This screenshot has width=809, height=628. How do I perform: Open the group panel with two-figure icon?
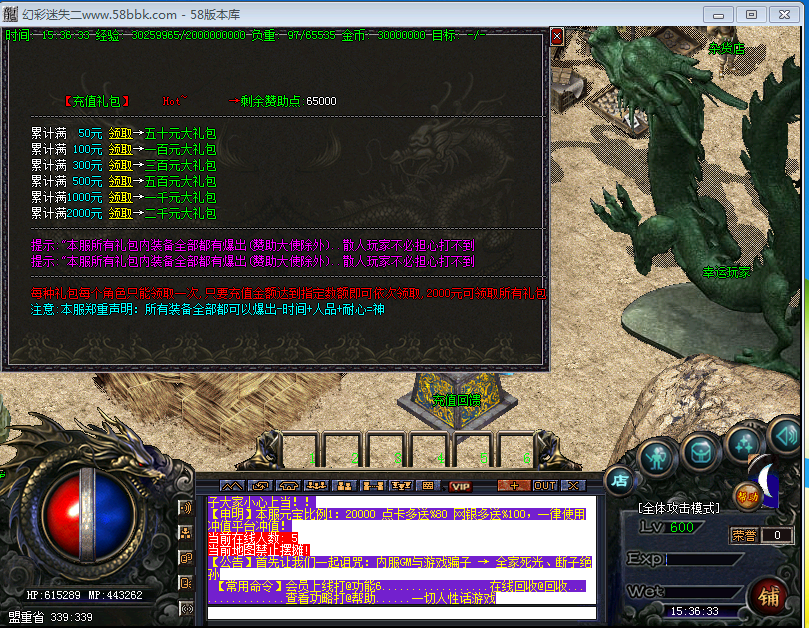point(344,486)
